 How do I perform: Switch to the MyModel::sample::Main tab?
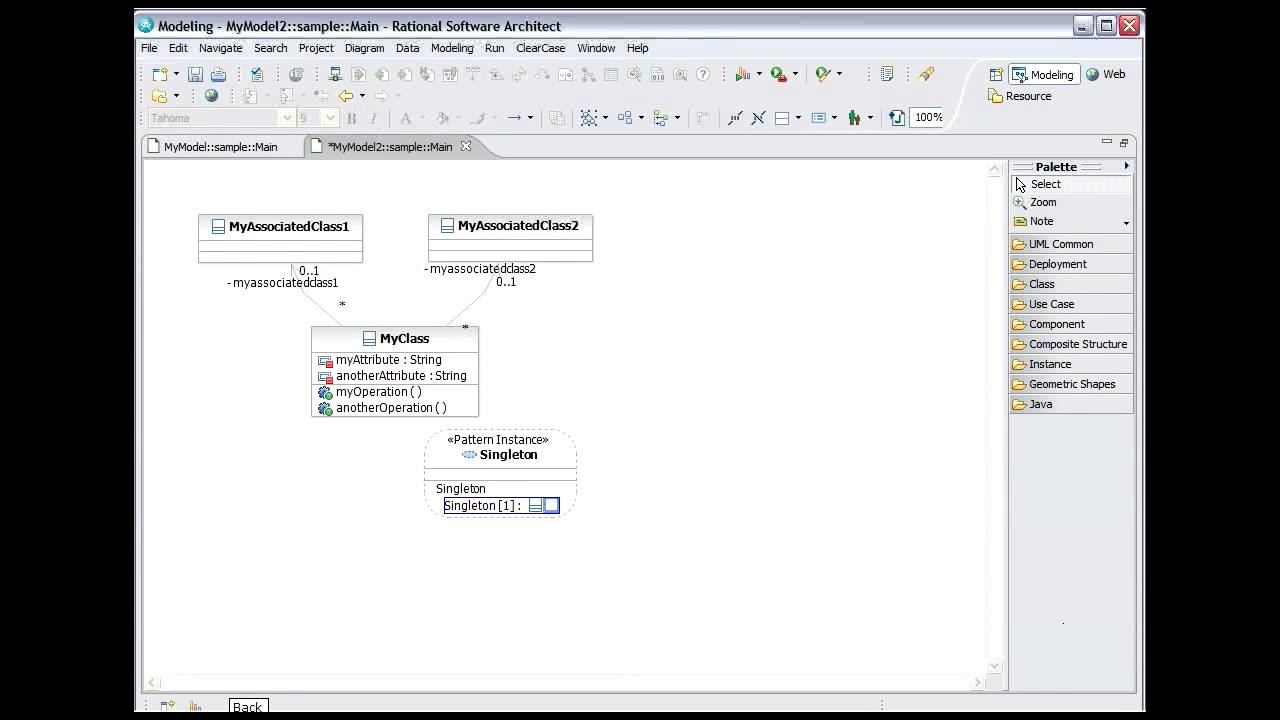click(x=221, y=147)
